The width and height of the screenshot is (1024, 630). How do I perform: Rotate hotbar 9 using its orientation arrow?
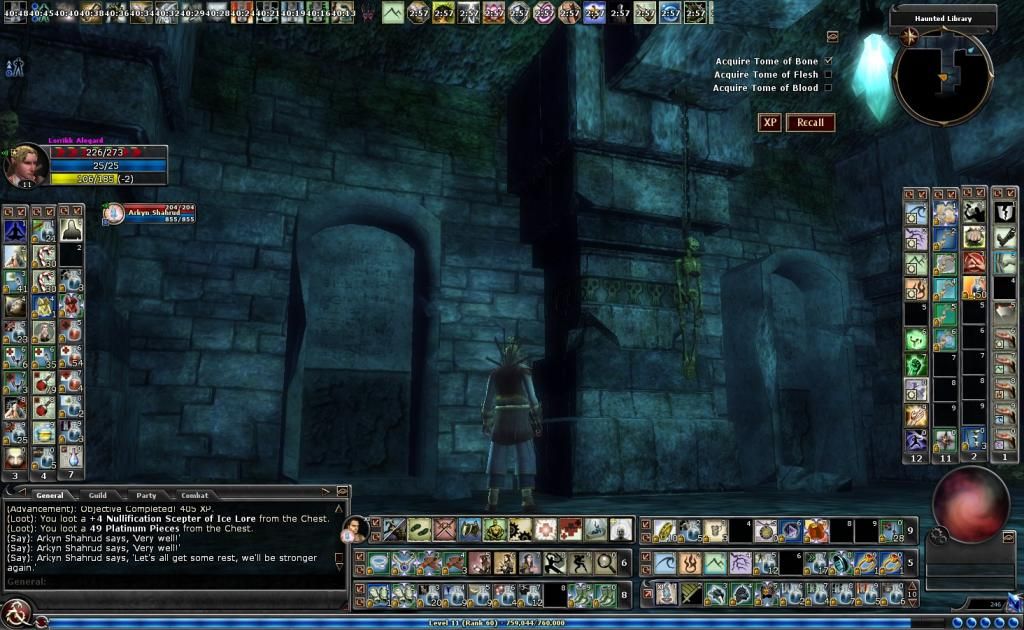(x=646, y=536)
